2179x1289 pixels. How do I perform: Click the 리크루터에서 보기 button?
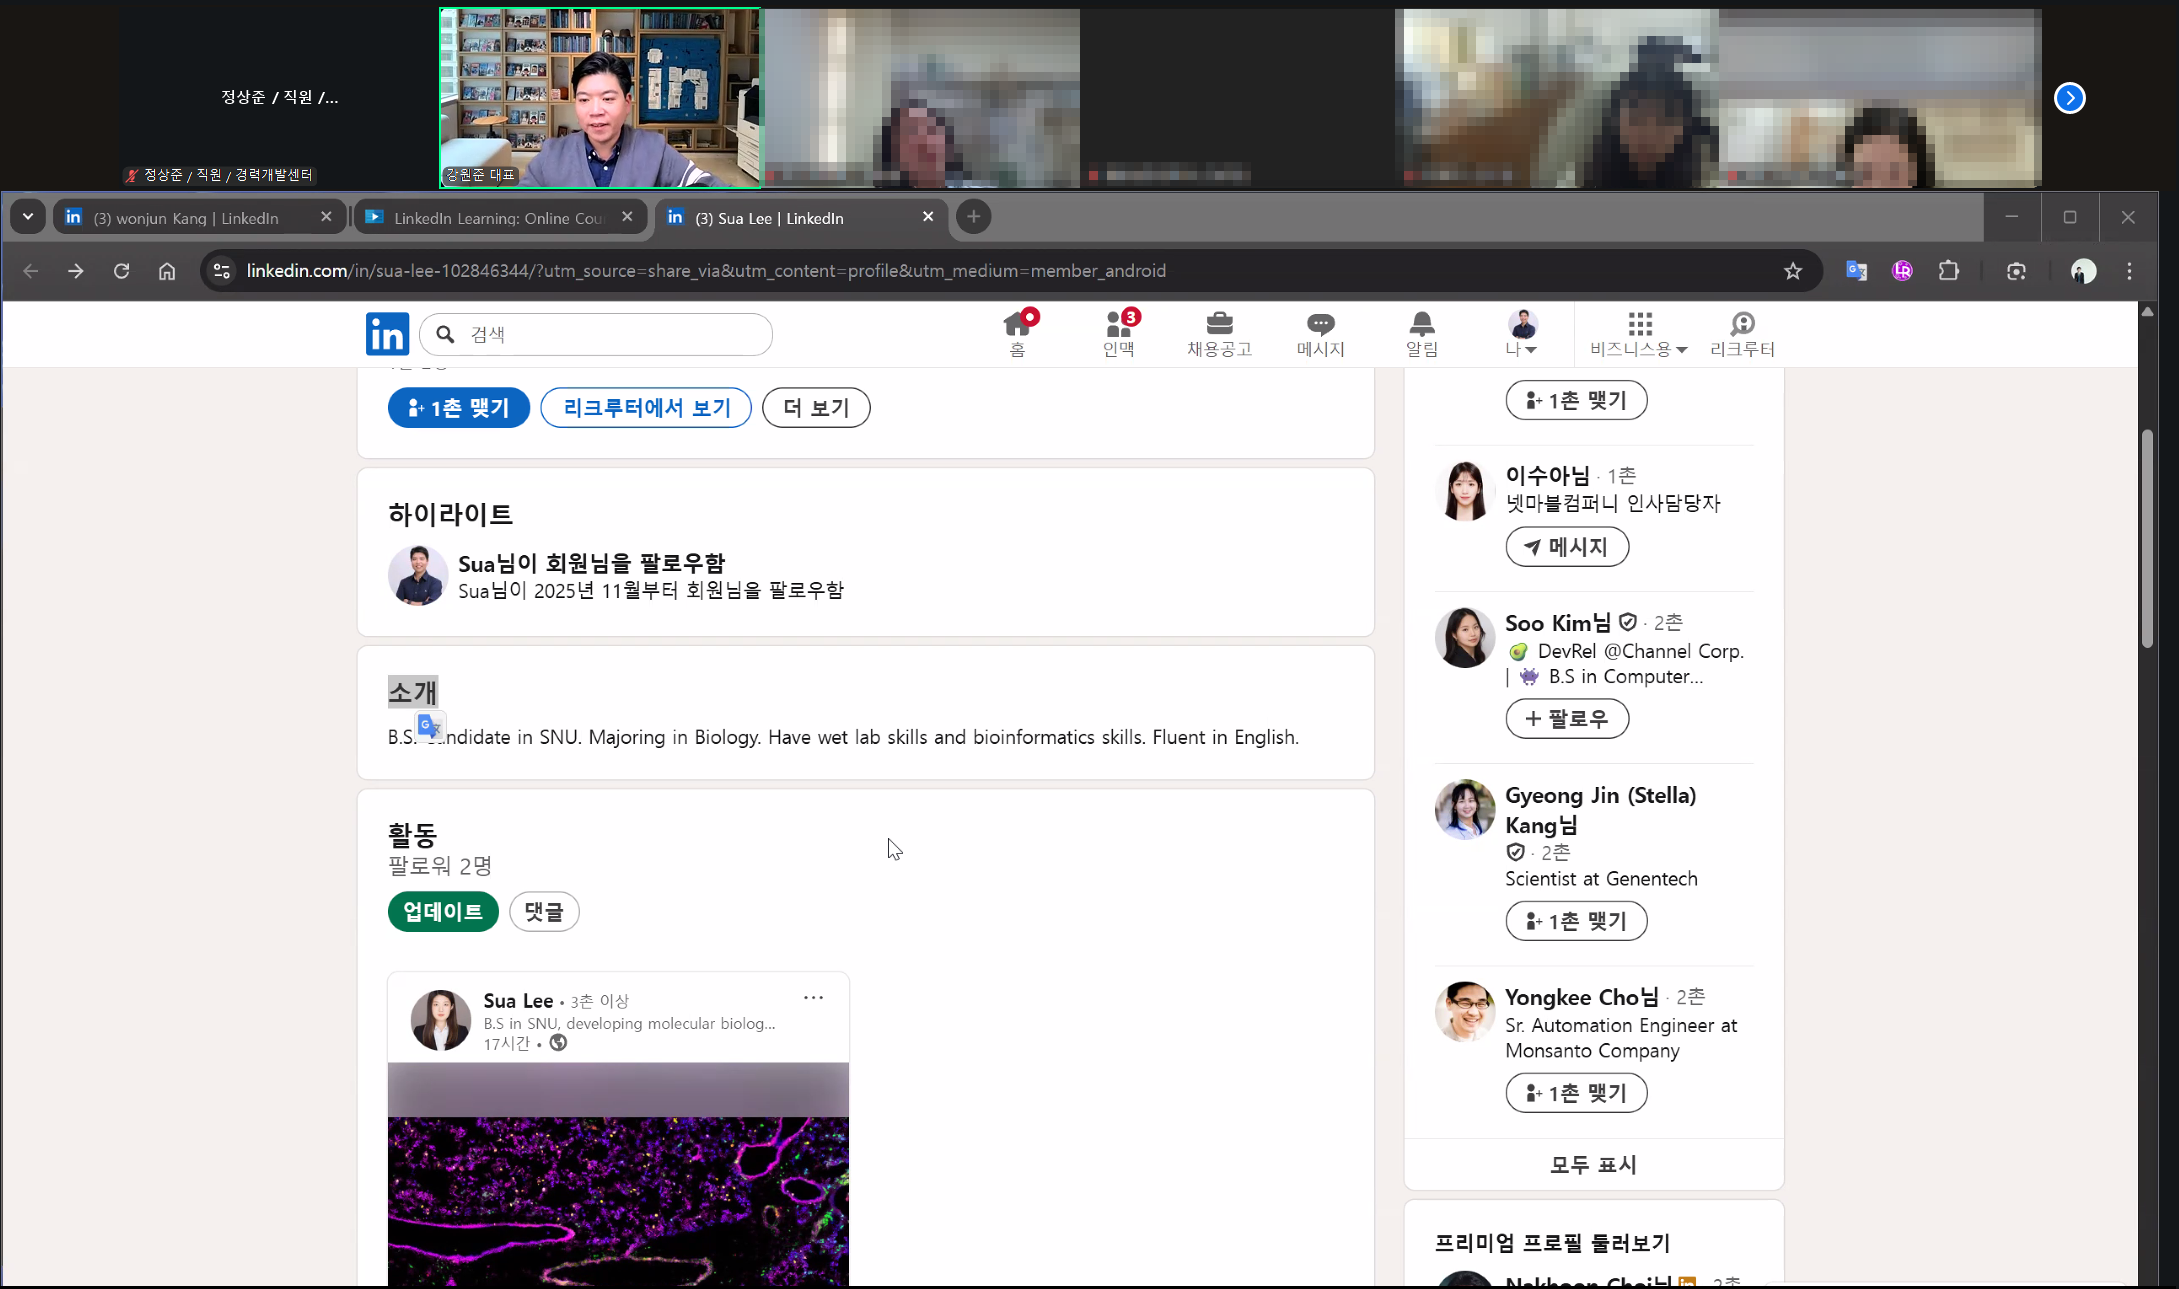point(646,408)
